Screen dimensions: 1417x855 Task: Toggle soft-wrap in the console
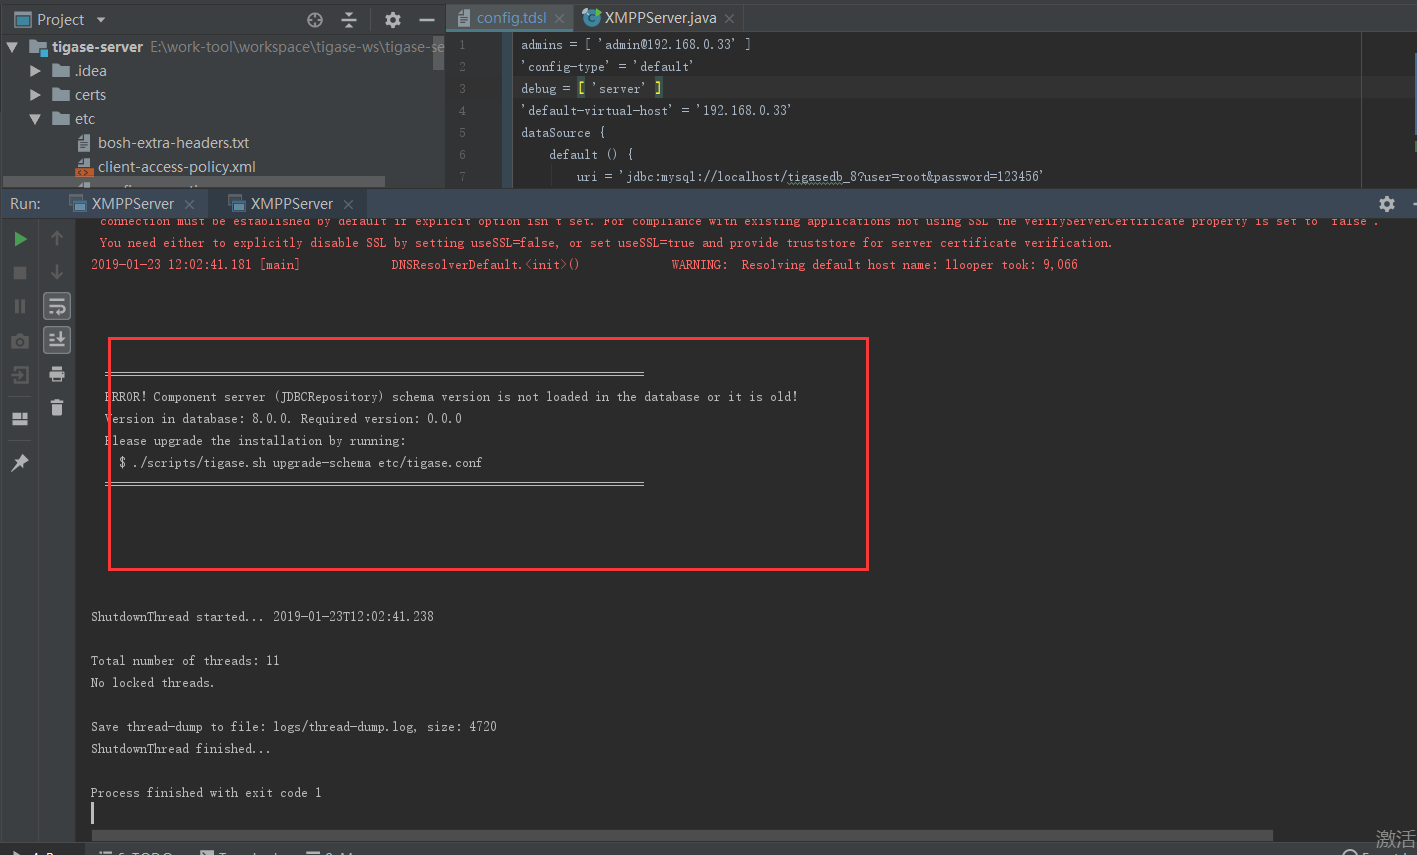57,306
